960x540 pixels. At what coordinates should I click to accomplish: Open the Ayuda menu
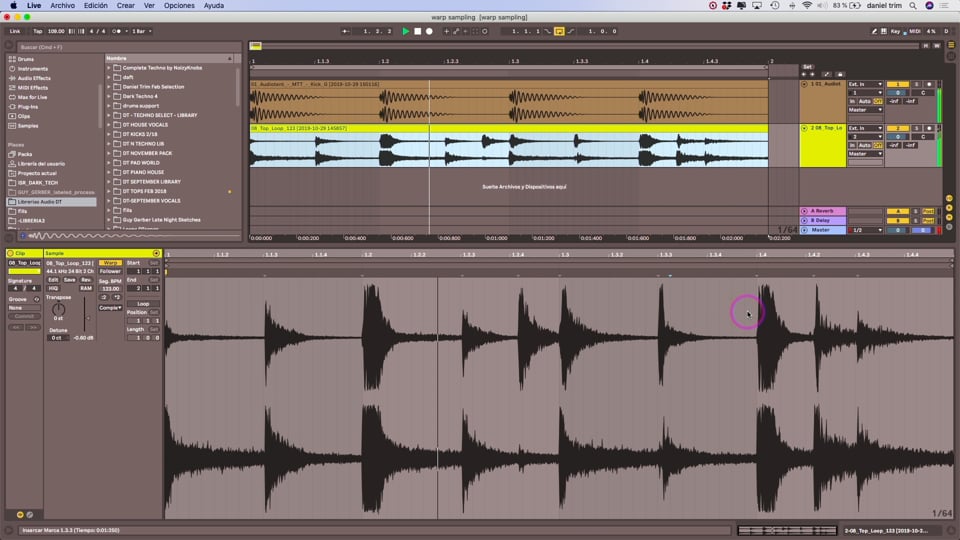[214, 6]
